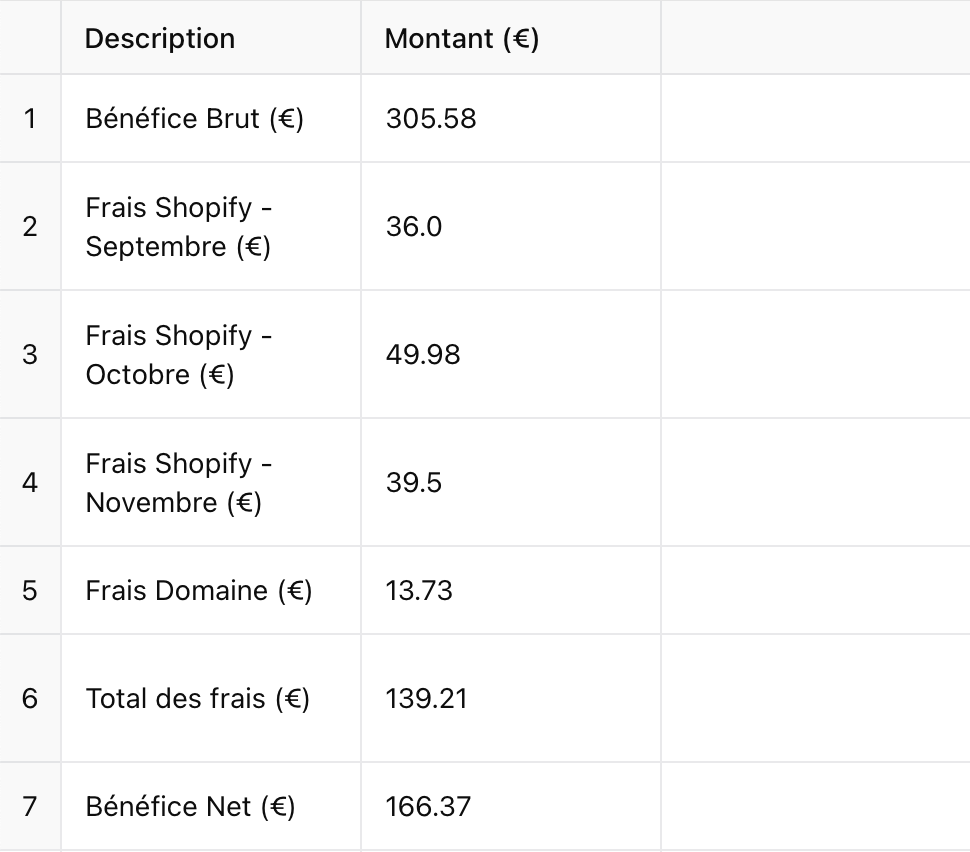The width and height of the screenshot is (970, 852).
Task: Select row number 5
Action: click(30, 591)
